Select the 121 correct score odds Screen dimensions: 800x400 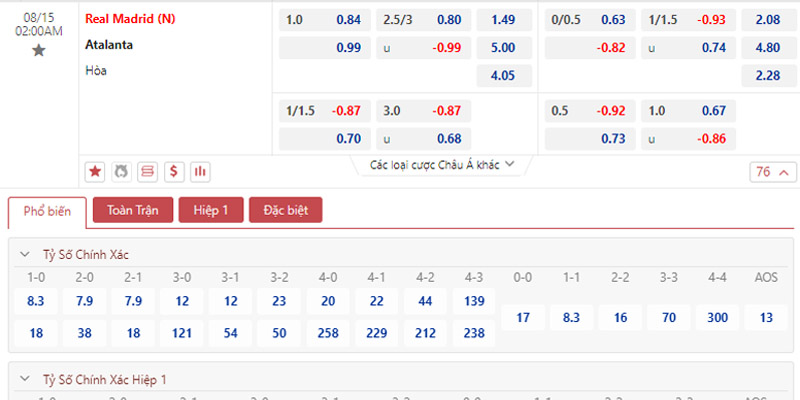[x=182, y=333]
